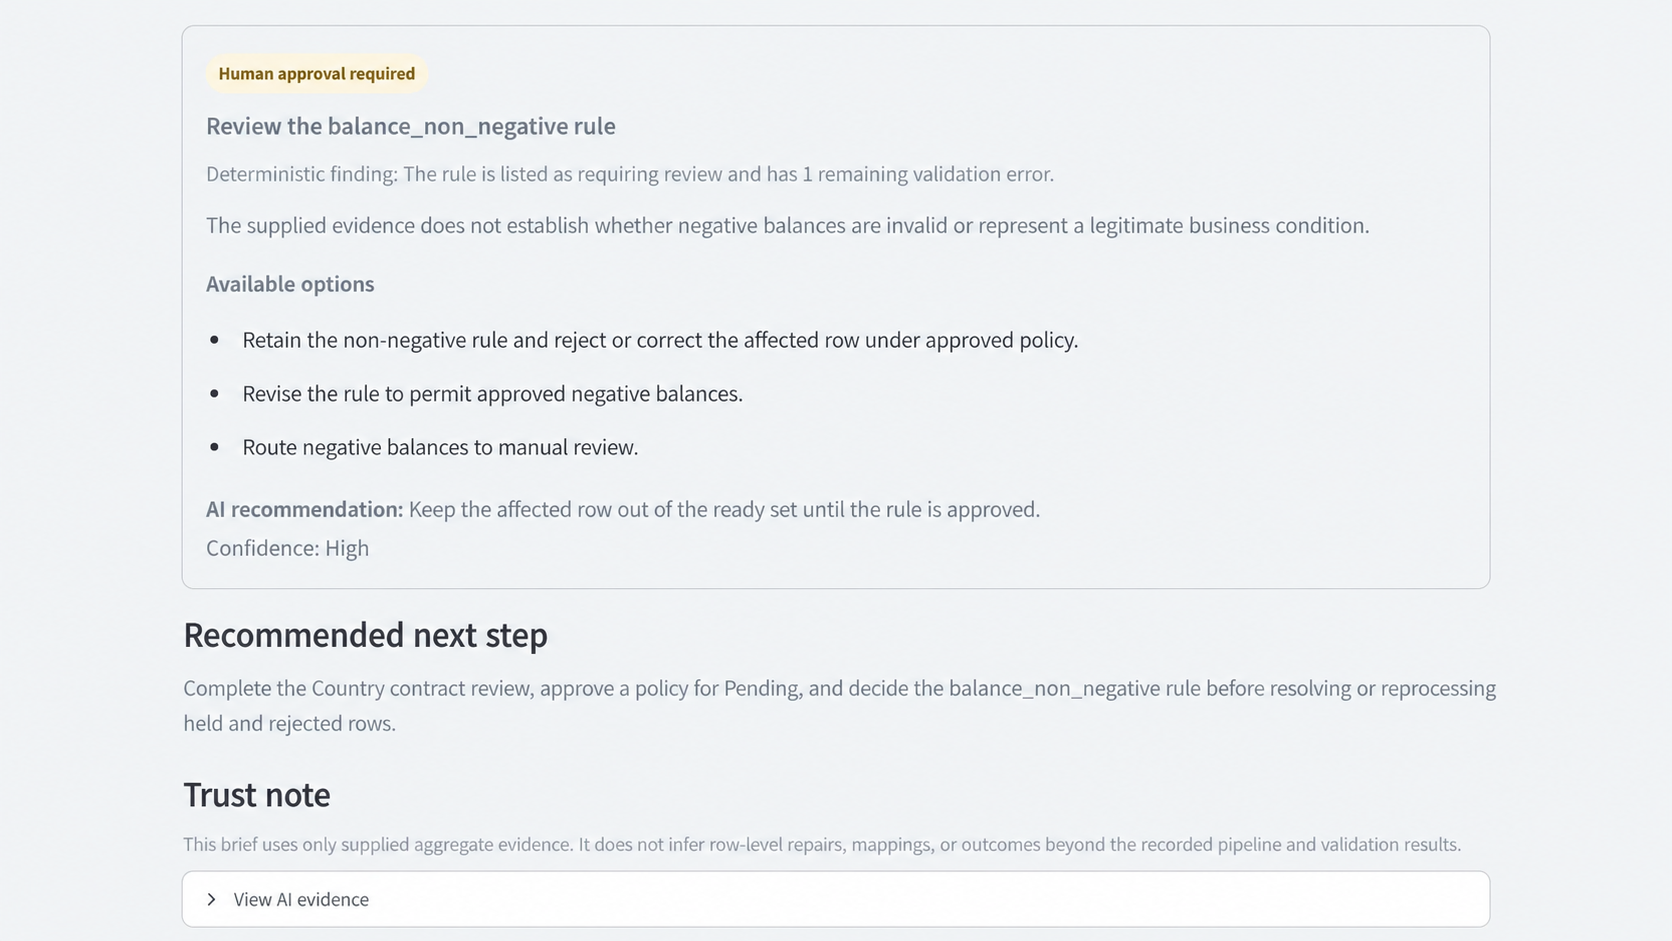The width and height of the screenshot is (1672, 941).
Task: Click the trust note paragraph about aggregate evidence
Action: (822, 844)
